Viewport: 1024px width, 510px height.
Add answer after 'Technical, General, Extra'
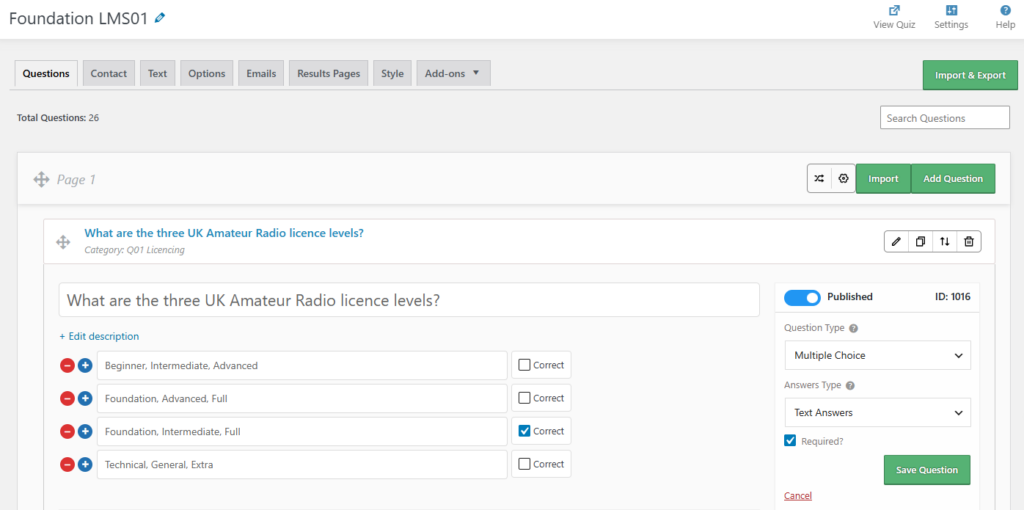tap(85, 464)
